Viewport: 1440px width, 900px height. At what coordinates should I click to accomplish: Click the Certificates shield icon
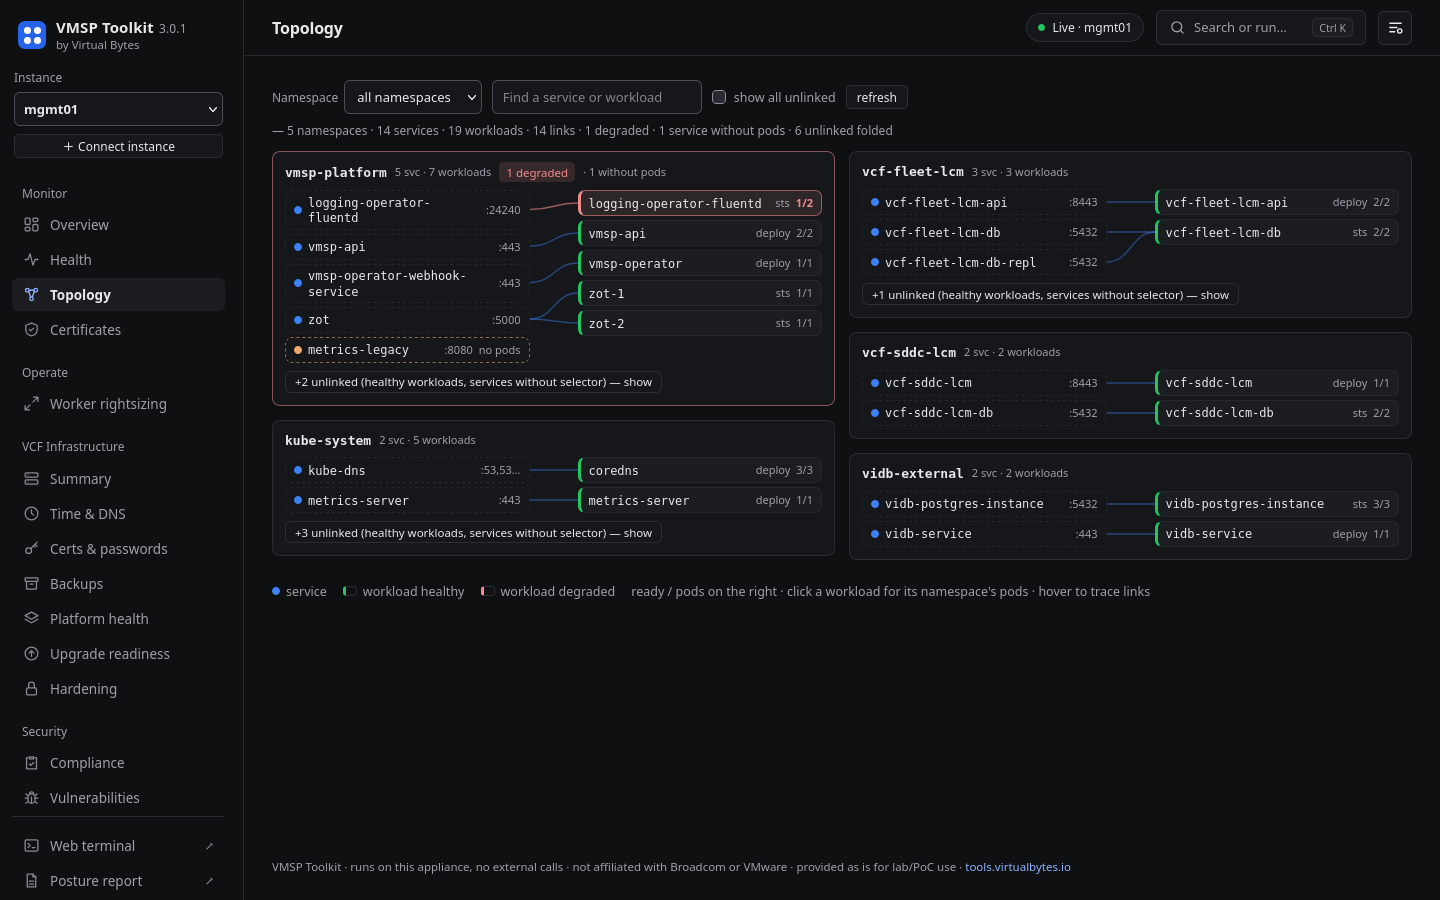click(x=31, y=330)
